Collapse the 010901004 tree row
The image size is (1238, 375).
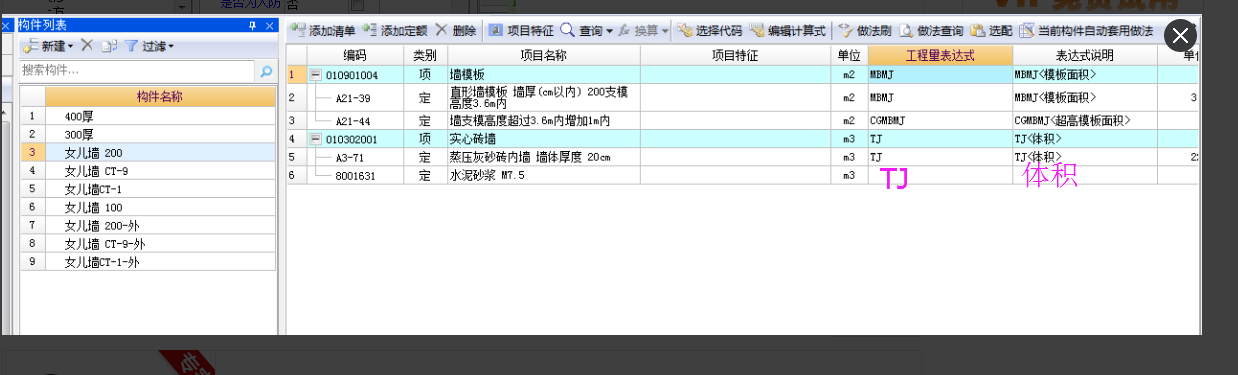(316, 75)
